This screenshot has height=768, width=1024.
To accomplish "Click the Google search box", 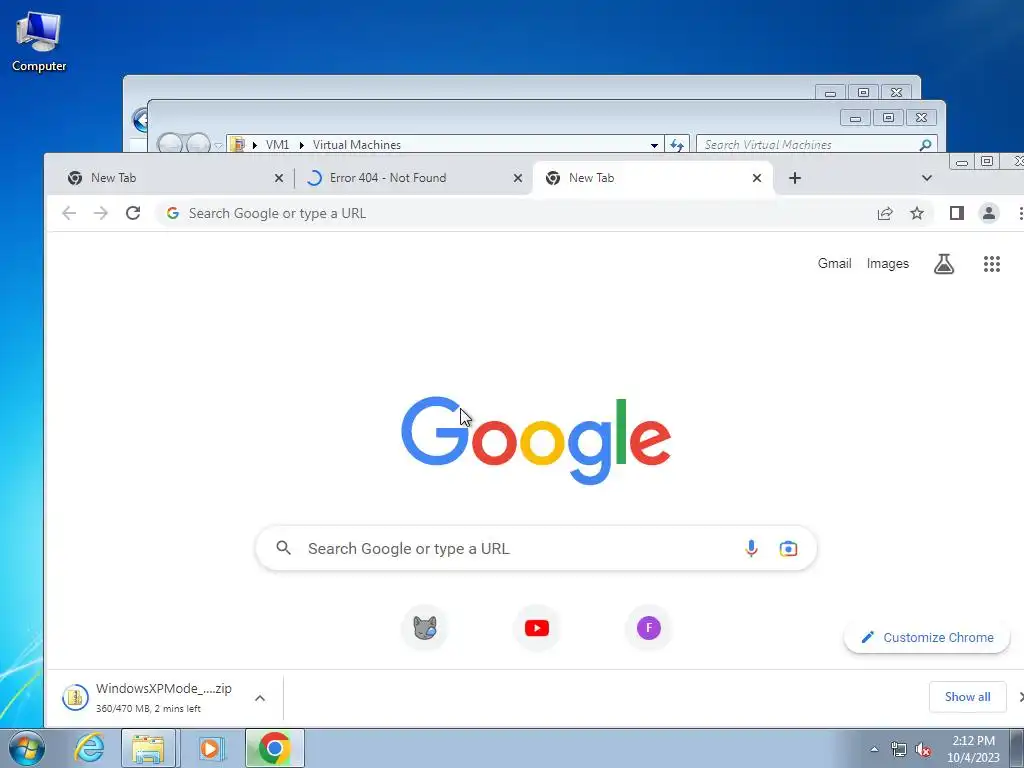I will [536, 548].
